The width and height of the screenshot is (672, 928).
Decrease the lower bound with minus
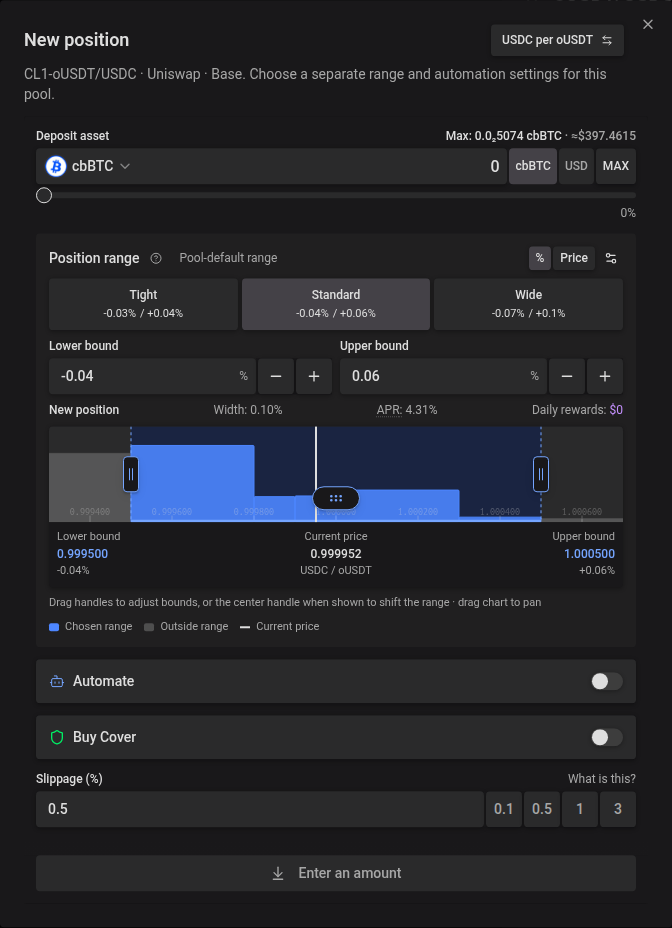(276, 376)
